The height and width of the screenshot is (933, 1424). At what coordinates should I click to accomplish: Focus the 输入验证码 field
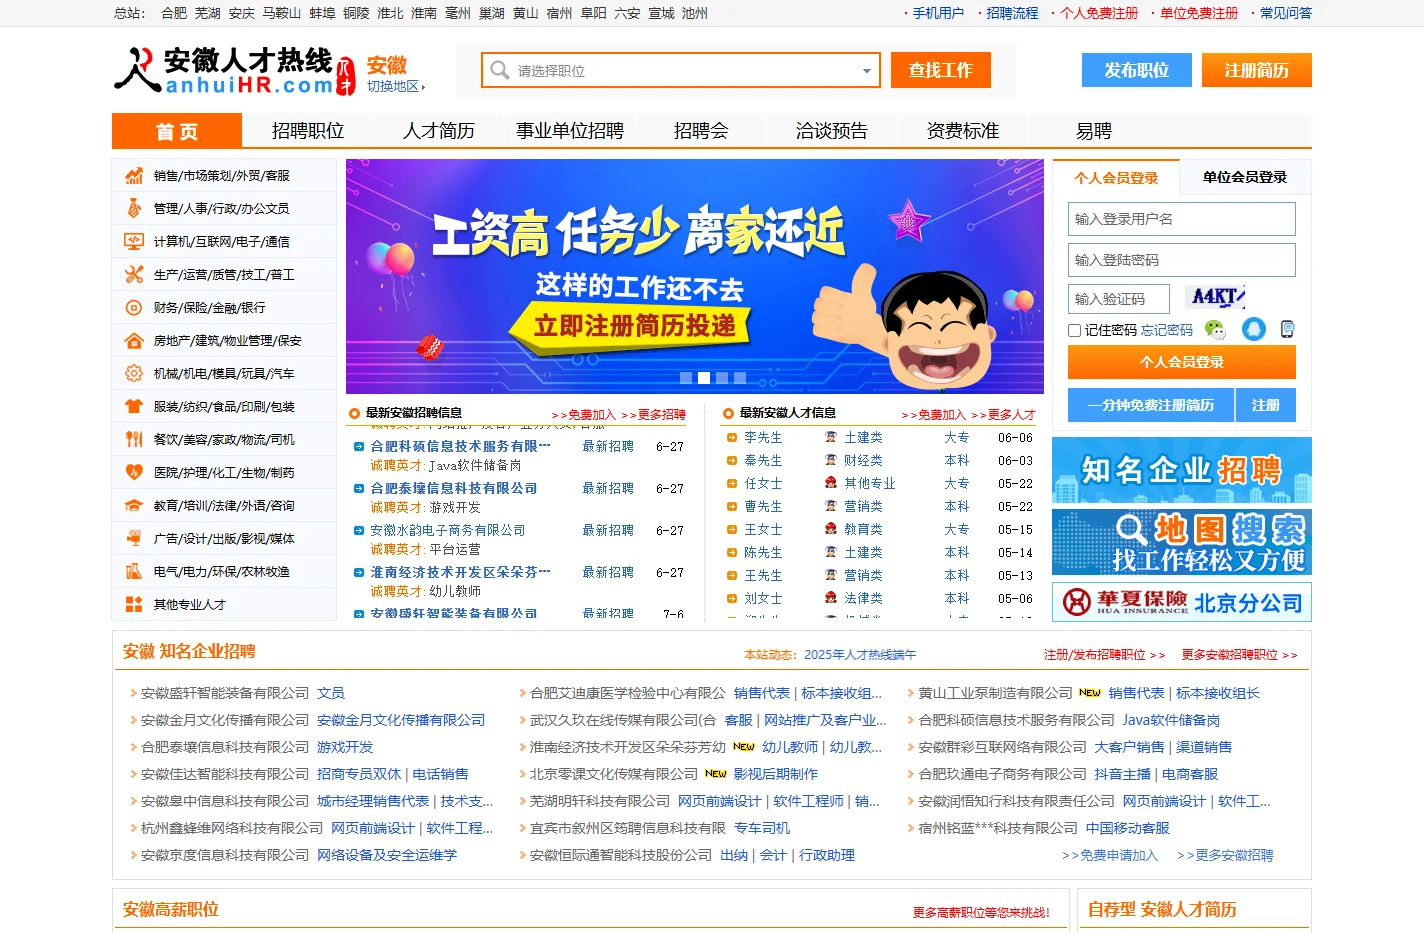[1119, 299]
